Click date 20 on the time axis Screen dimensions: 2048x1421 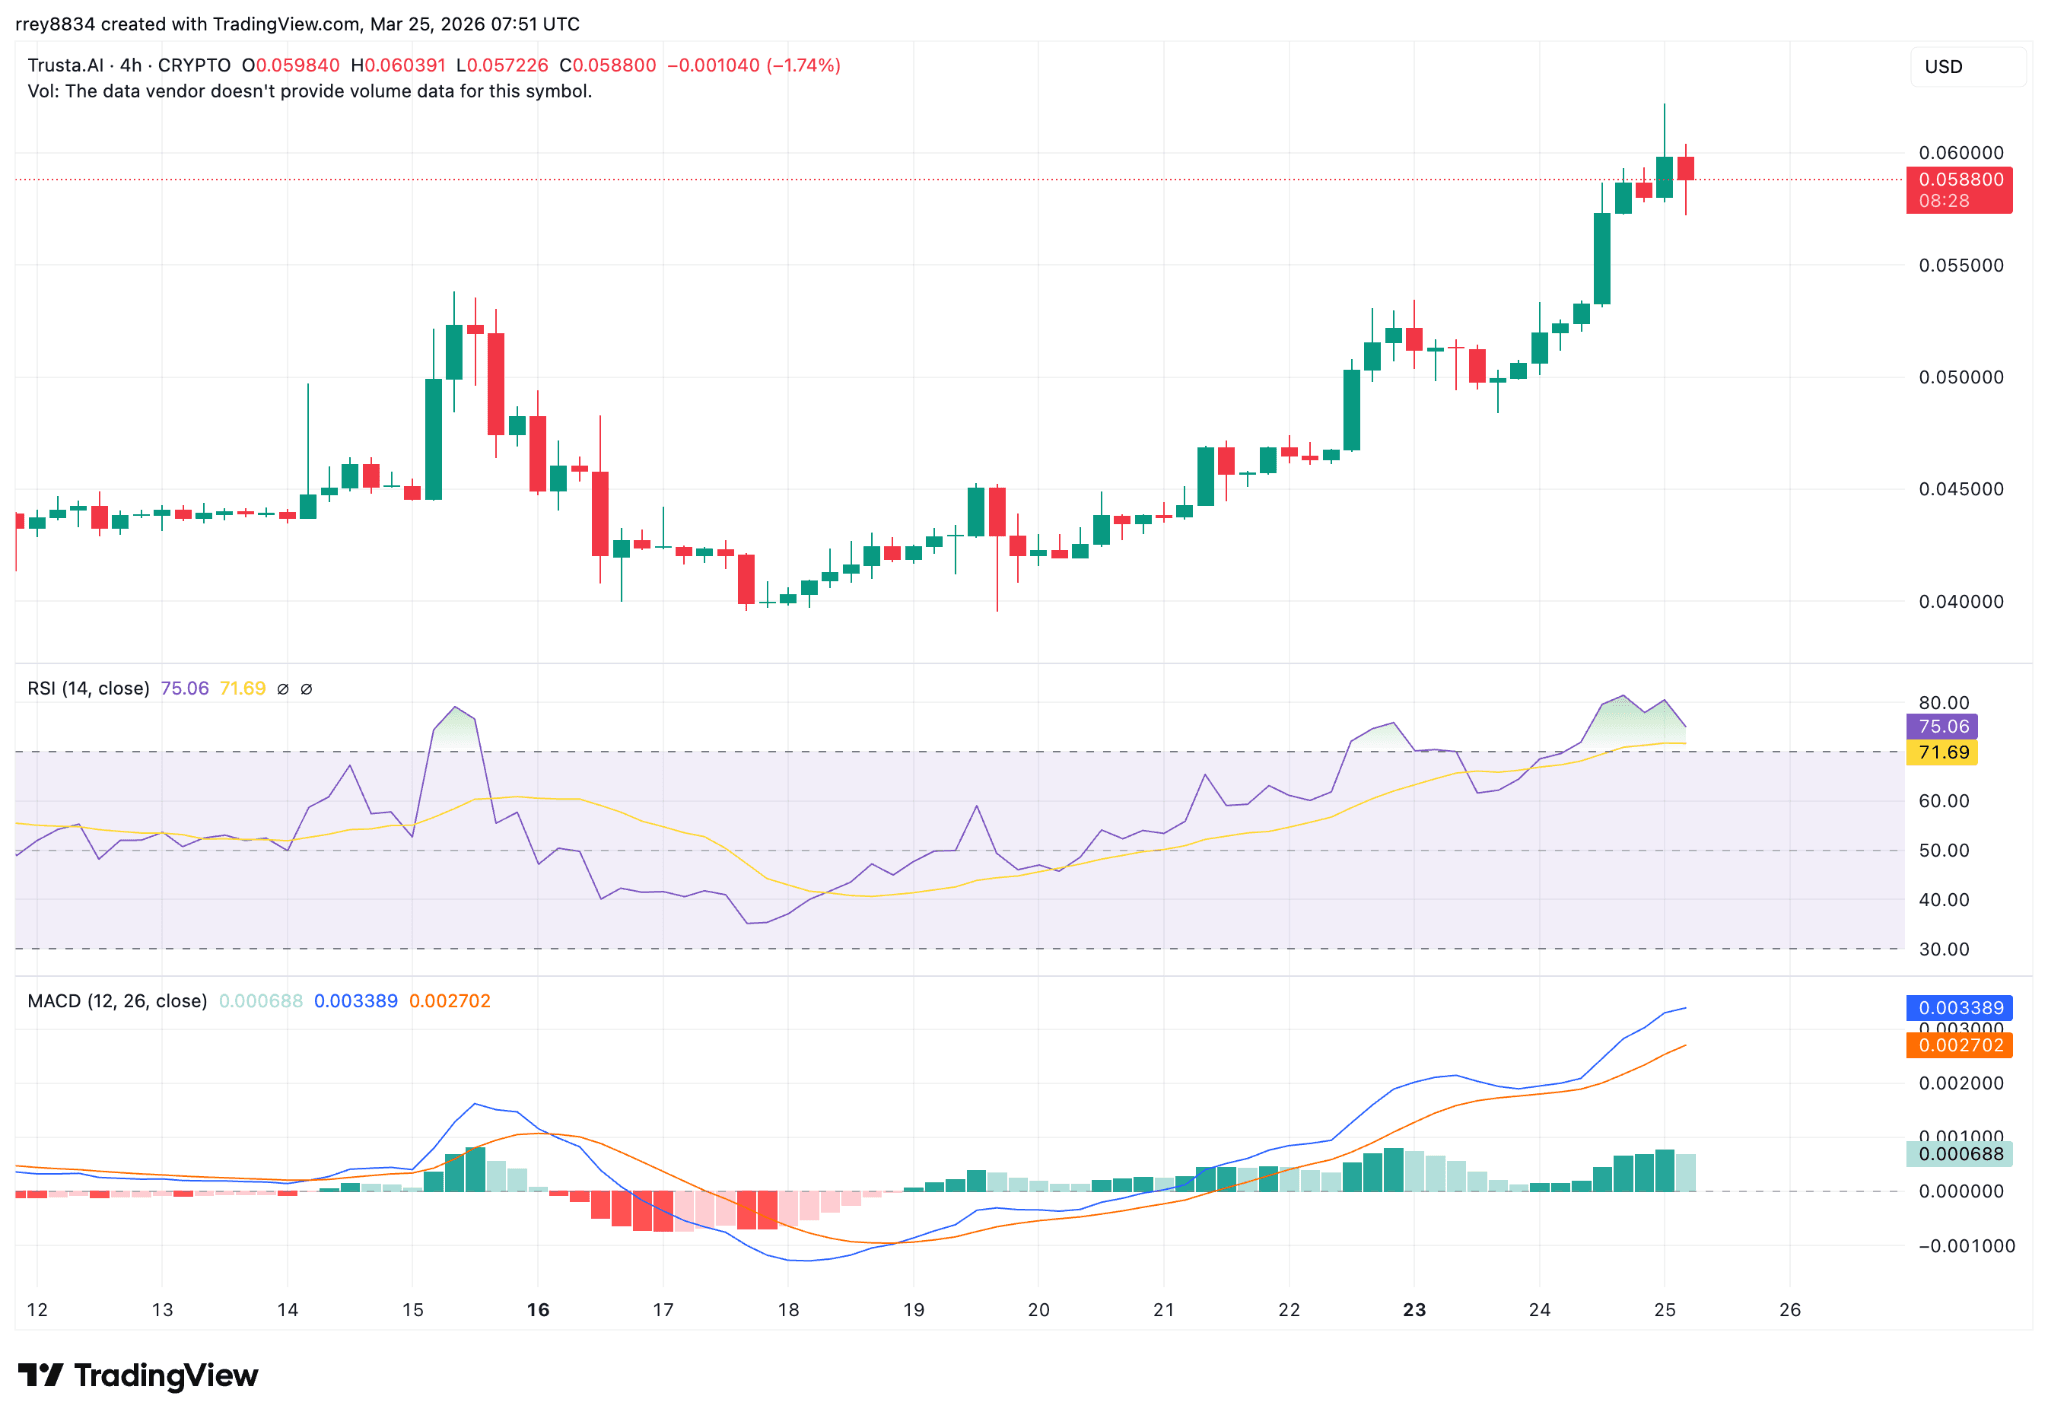click(1039, 1309)
